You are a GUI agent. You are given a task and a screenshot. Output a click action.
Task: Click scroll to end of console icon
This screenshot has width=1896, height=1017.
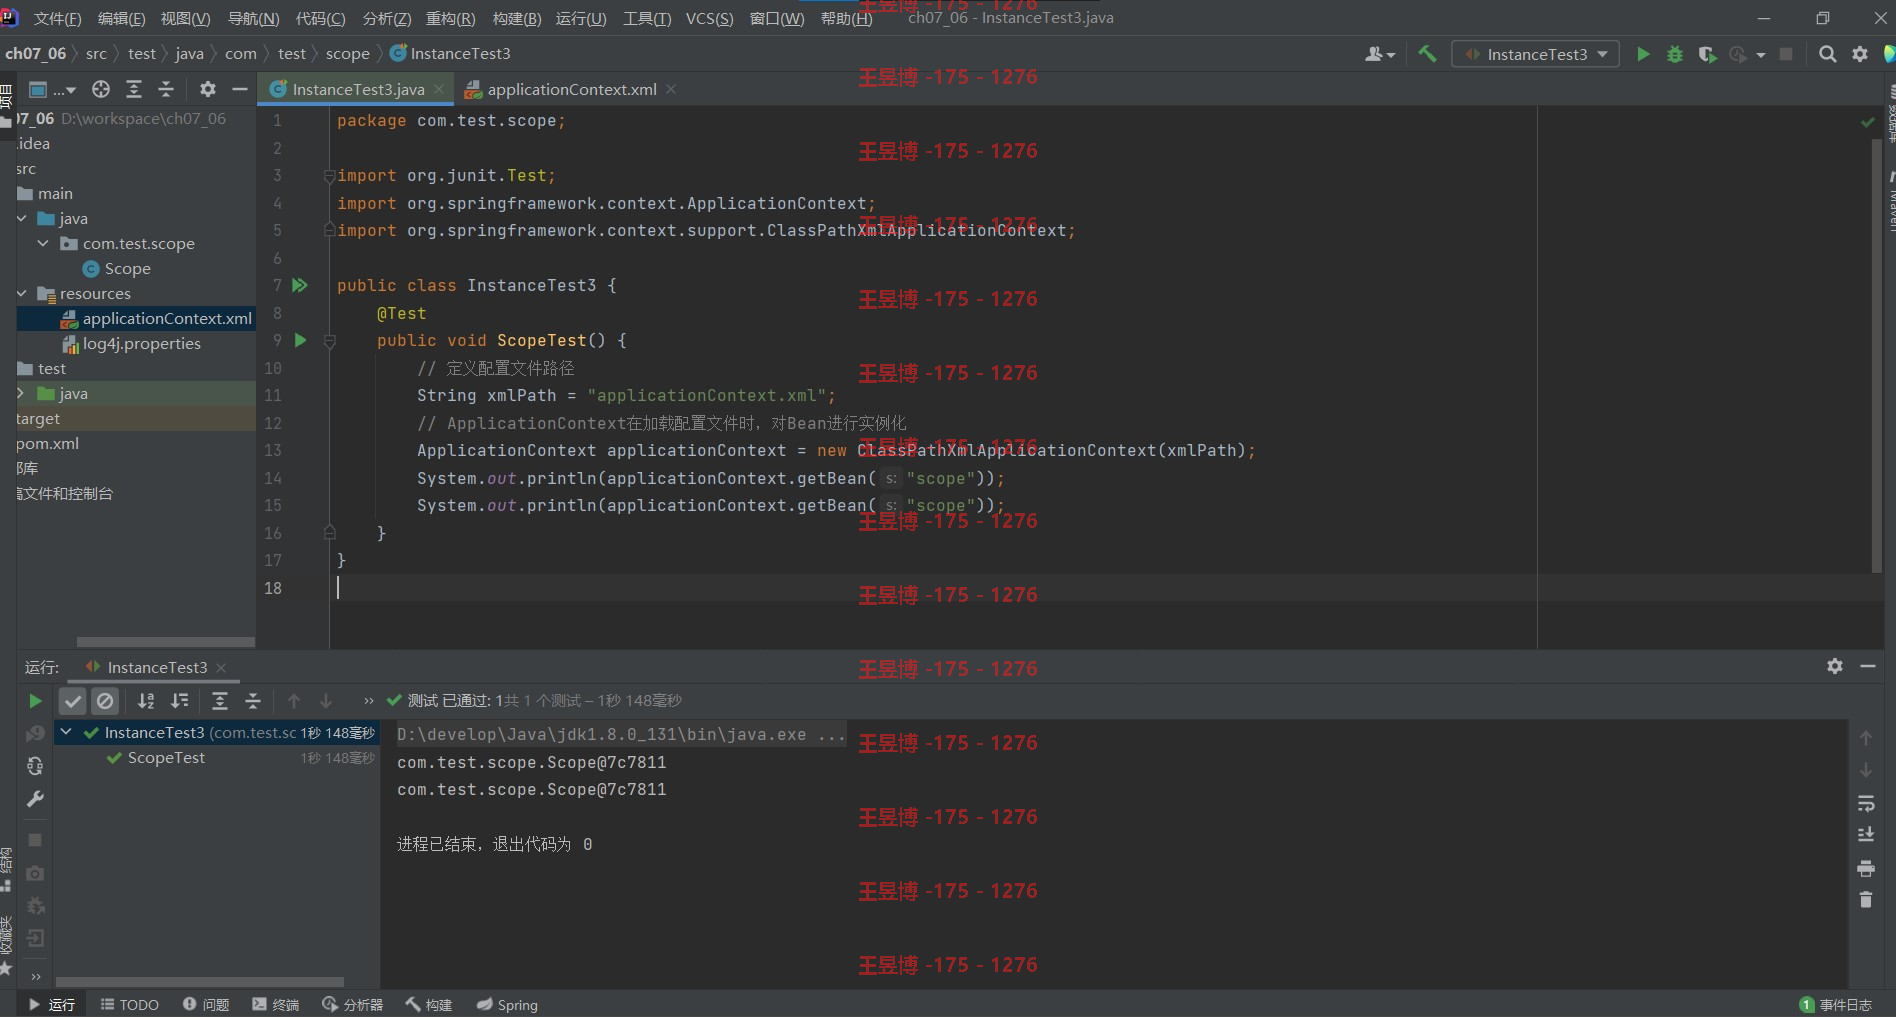[1866, 835]
